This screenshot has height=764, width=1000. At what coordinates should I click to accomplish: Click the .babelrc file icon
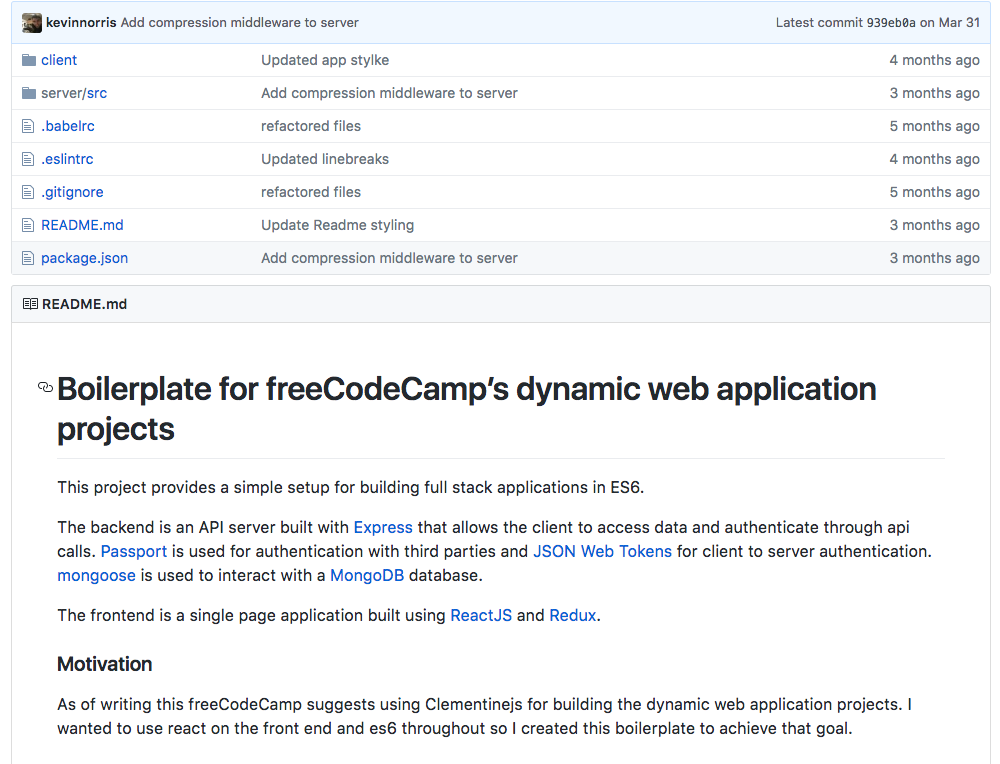[28, 126]
